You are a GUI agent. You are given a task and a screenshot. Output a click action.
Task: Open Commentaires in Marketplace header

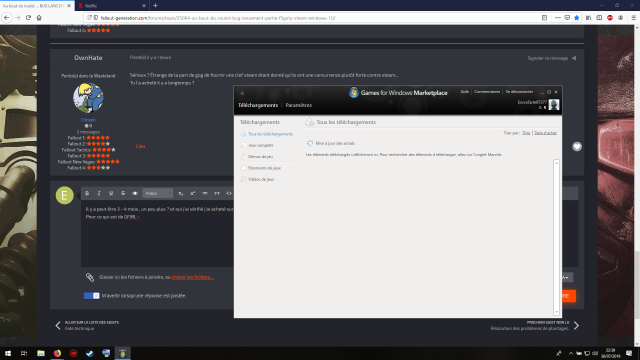[x=487, y=92]
